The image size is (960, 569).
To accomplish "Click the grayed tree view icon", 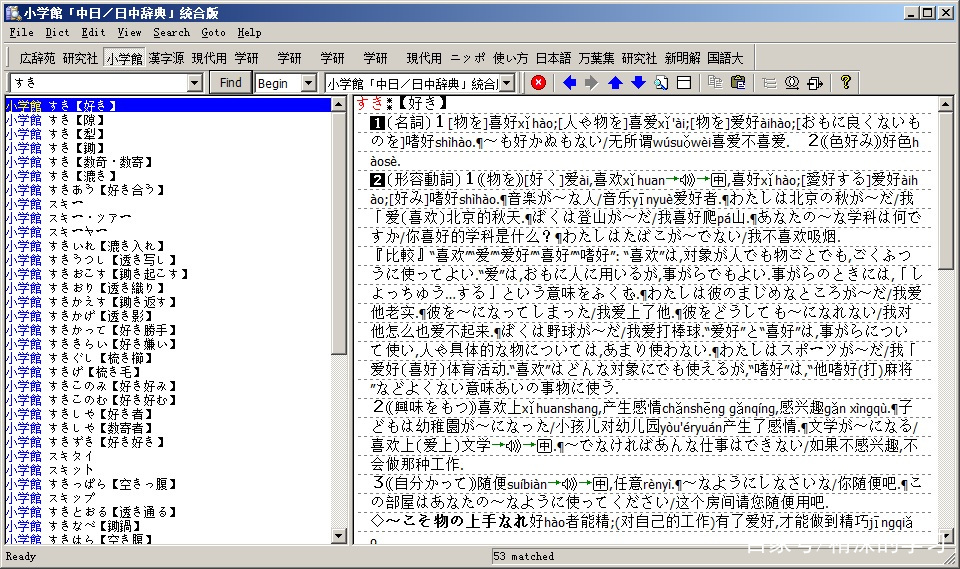I will [769, 83].
